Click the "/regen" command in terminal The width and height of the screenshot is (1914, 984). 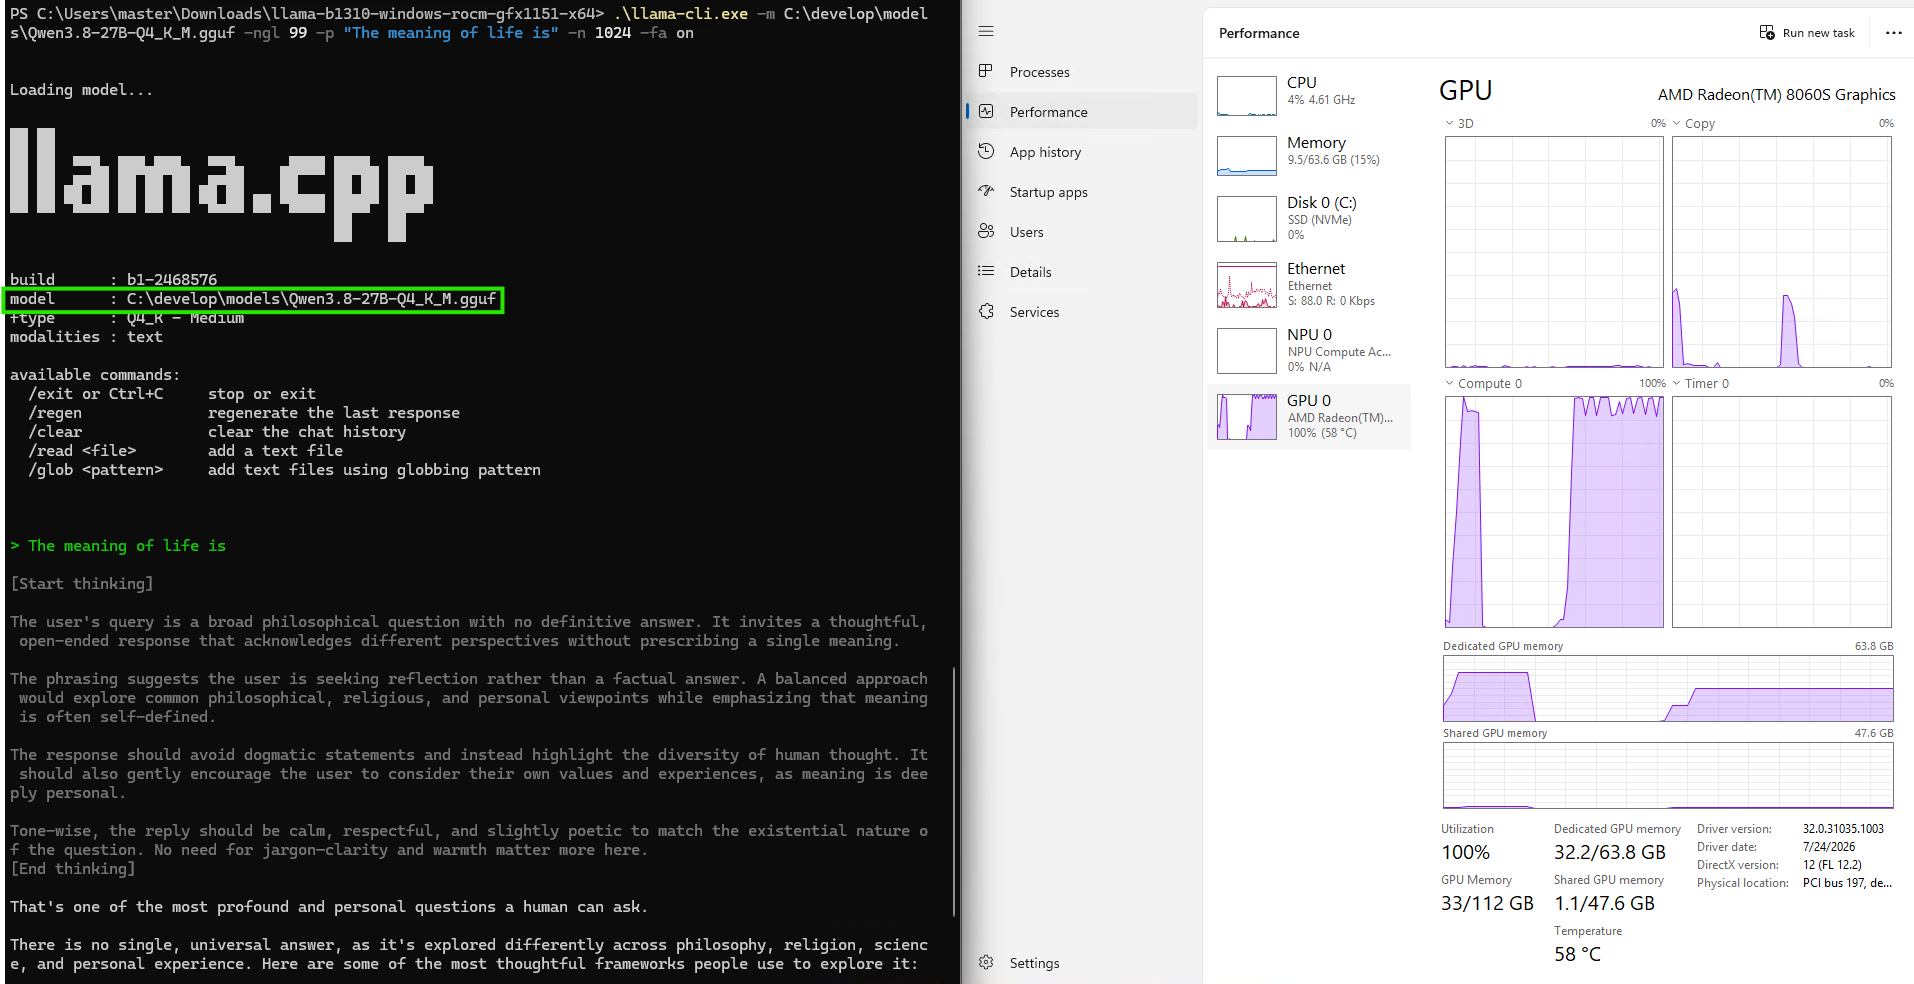pyautogui.click(x=55, y=413)
